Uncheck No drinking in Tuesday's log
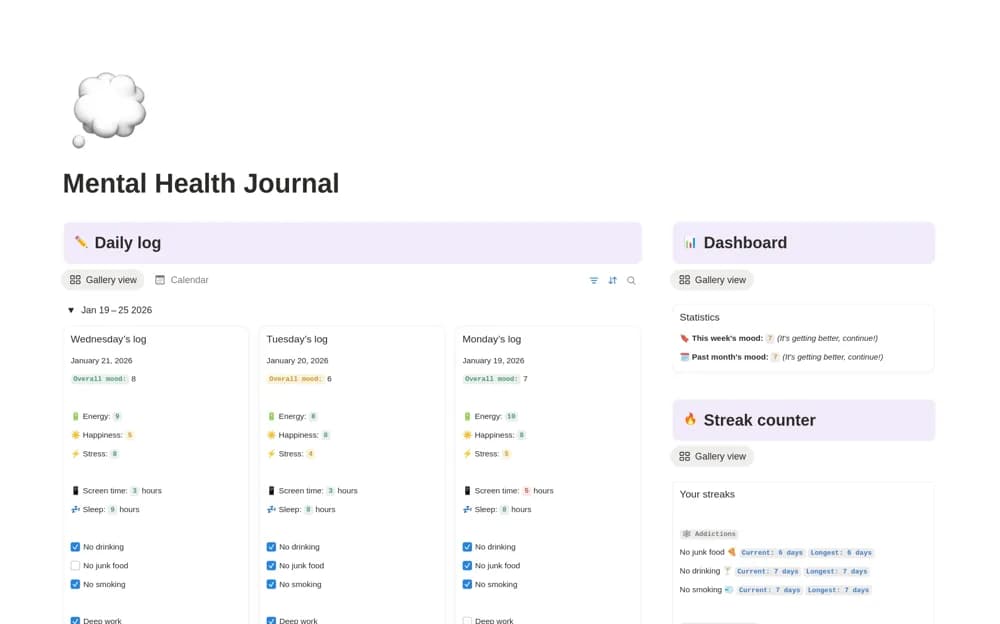1000x624 pixels. tap(271, 547)
